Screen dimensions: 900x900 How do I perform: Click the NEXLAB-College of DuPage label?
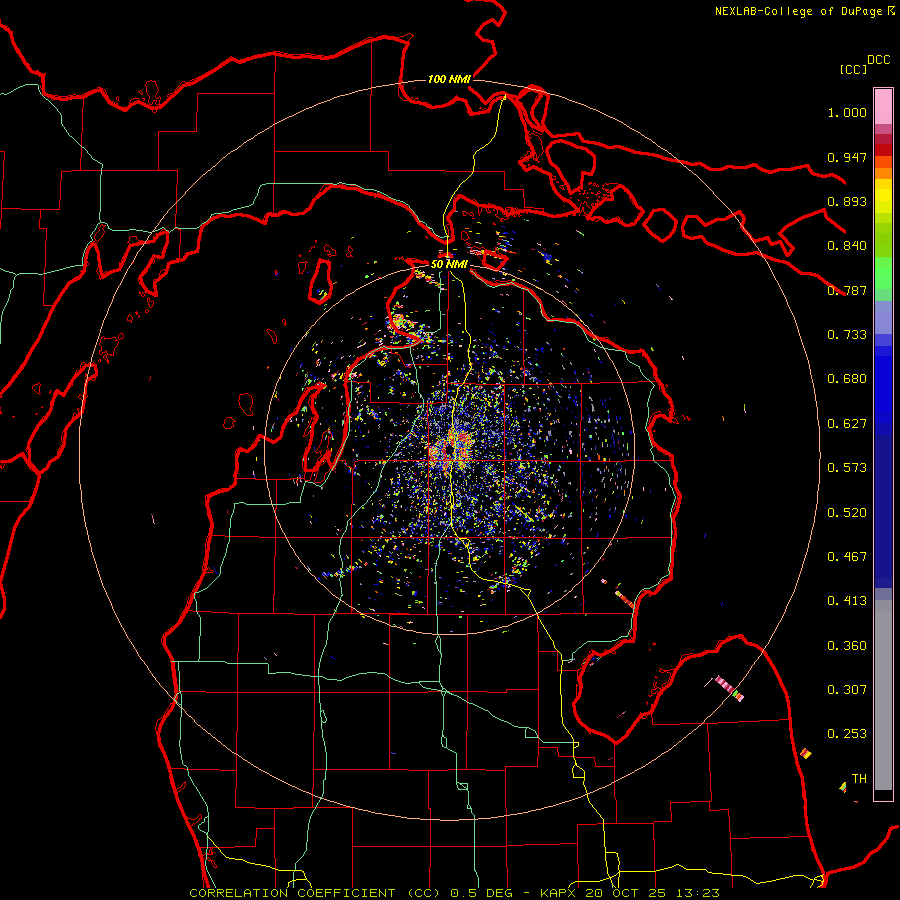pyautogui.click(x=804, y=11)
